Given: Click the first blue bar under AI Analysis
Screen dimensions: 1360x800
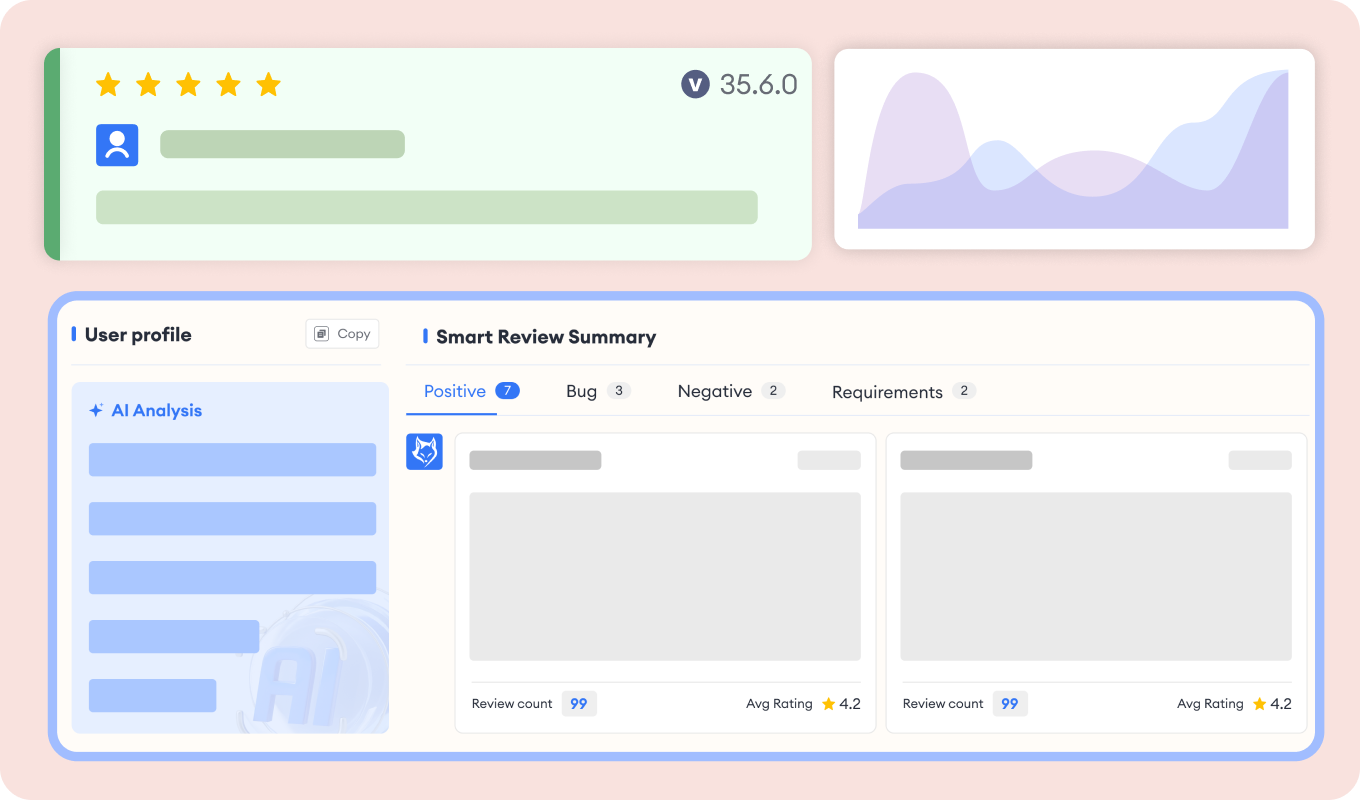Looking at the screenshot, I should click(x=232, y=460).
